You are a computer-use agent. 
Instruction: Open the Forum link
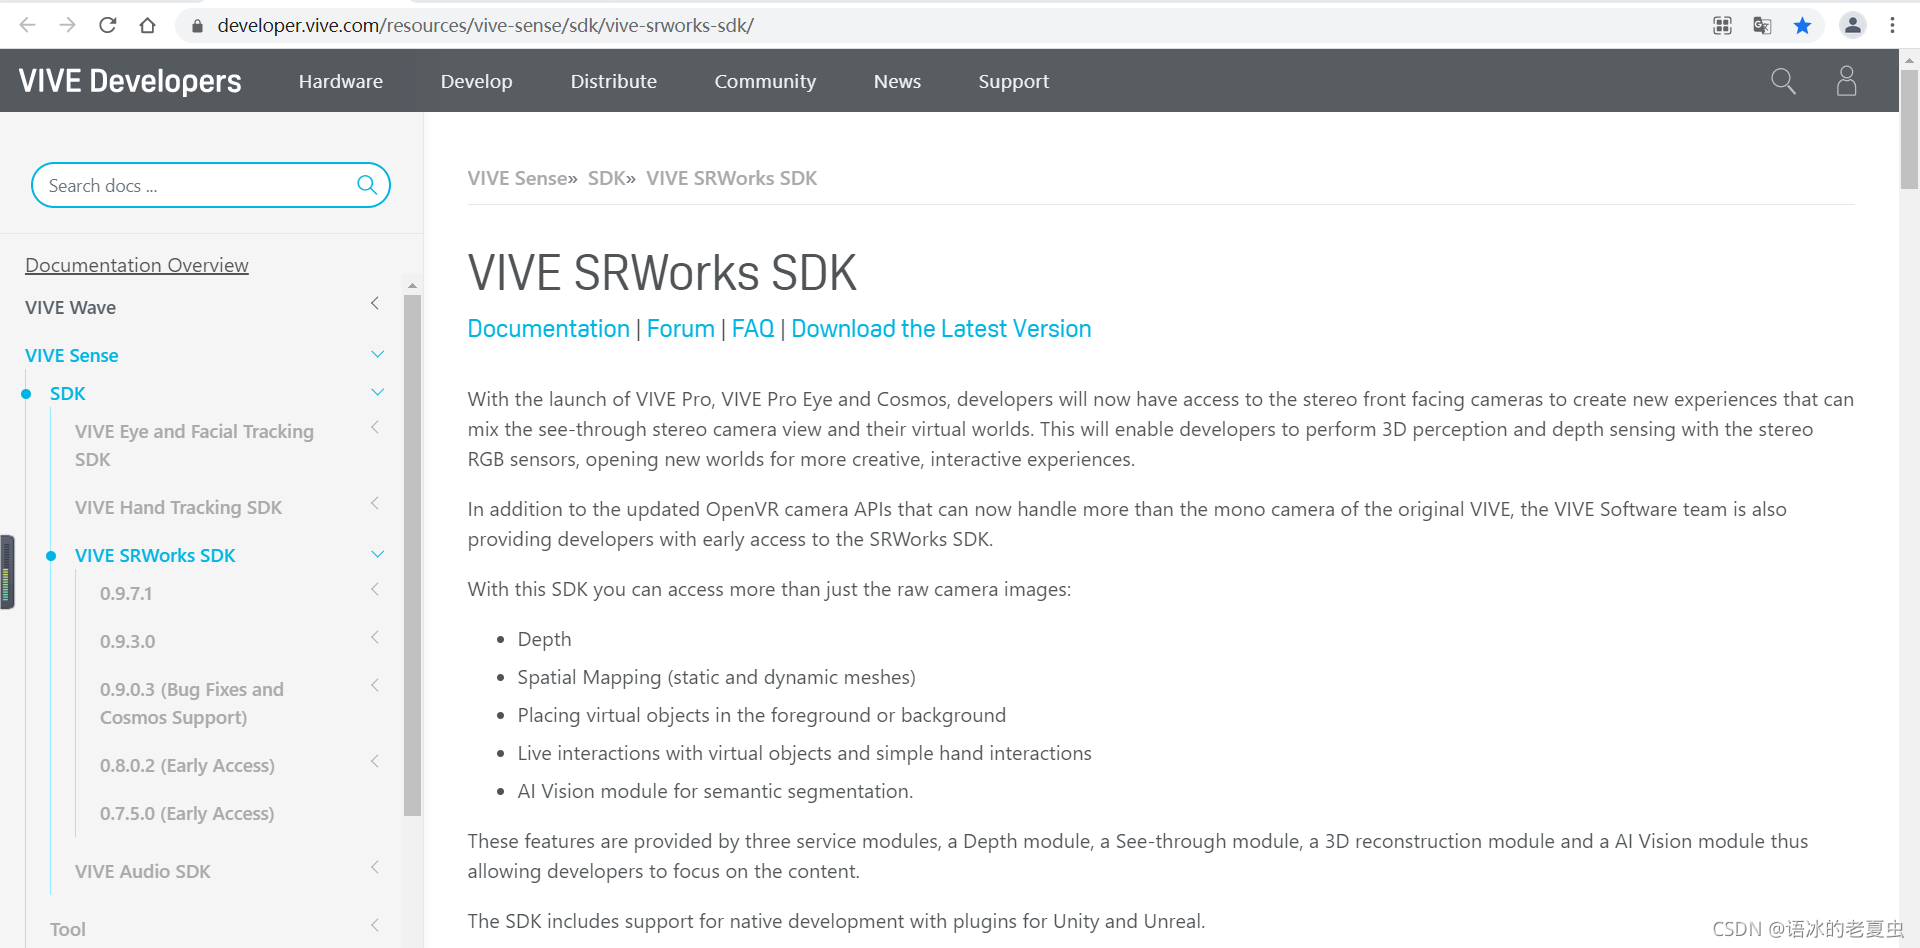[x=681, y=328]
